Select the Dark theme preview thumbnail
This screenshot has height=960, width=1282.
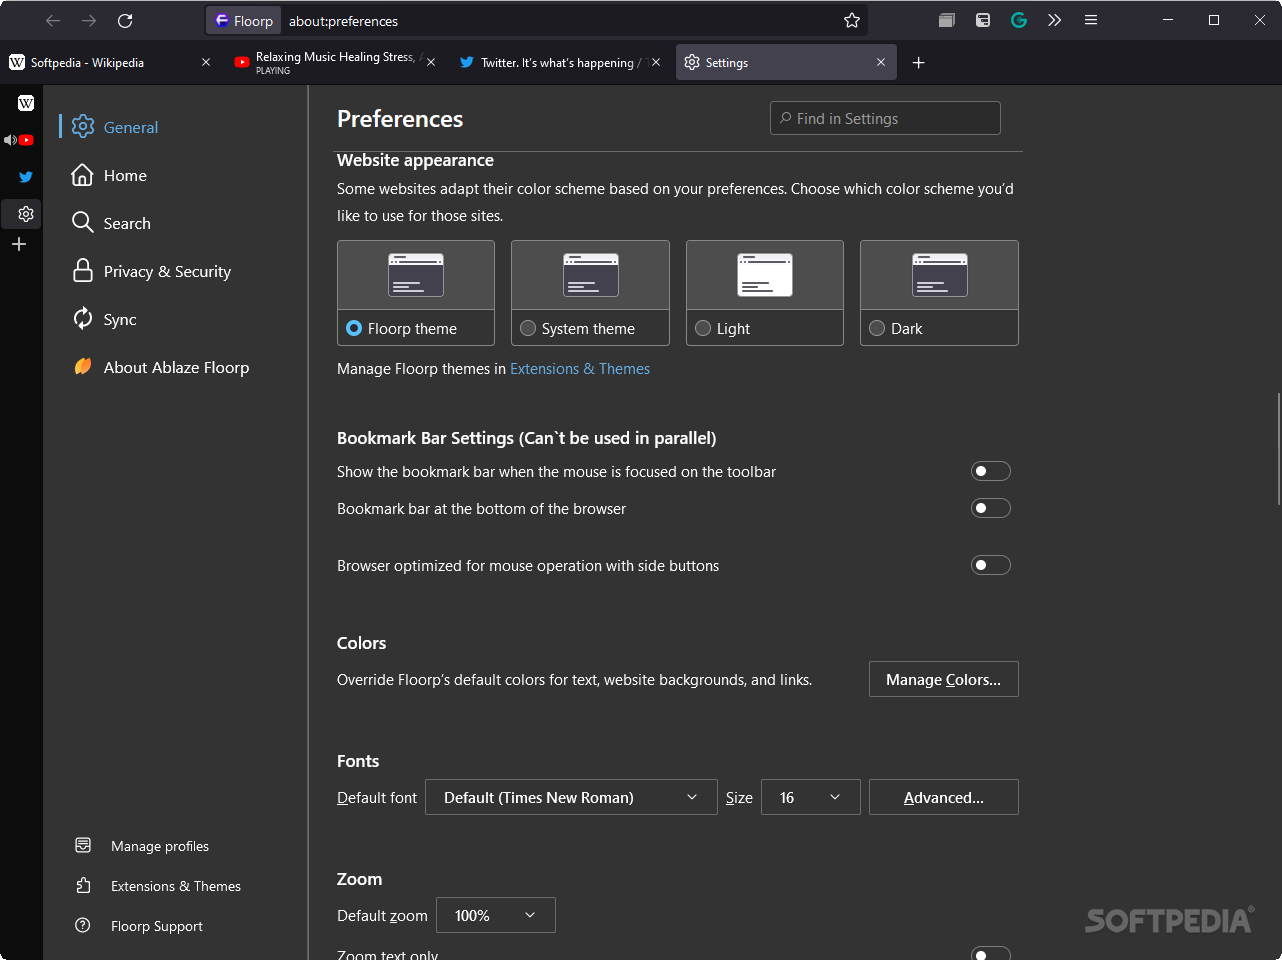click(x=939, y=275)
